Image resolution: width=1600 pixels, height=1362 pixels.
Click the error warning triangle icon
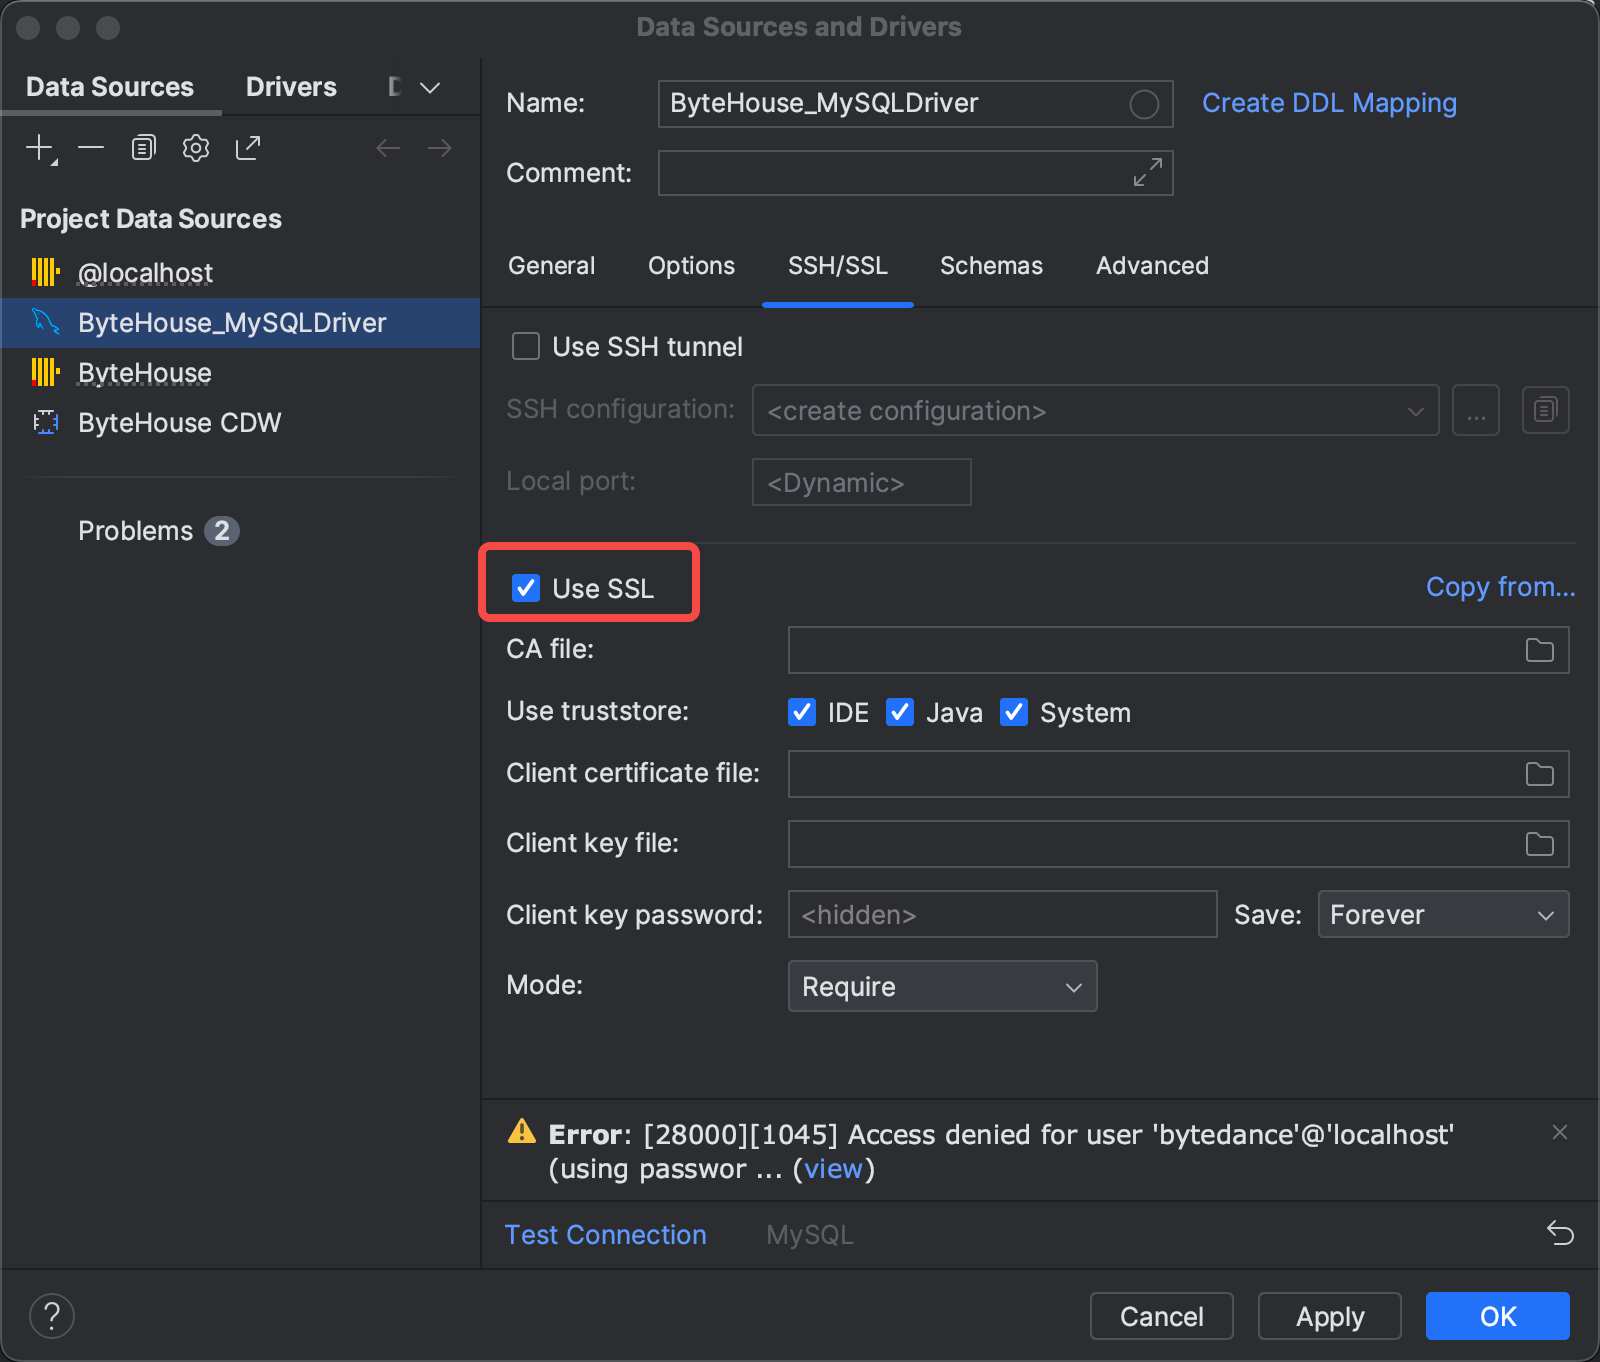click(522, 1131)
